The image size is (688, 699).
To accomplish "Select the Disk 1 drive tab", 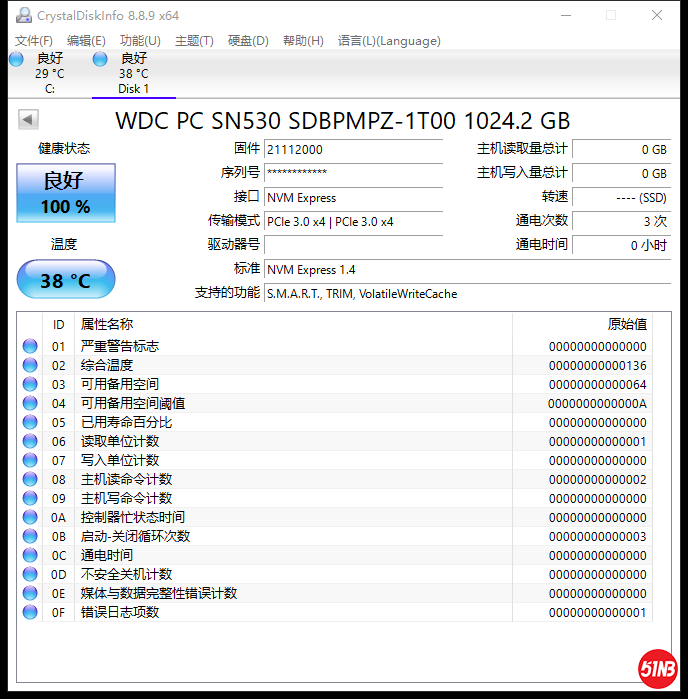I will (x=133, y=74).
